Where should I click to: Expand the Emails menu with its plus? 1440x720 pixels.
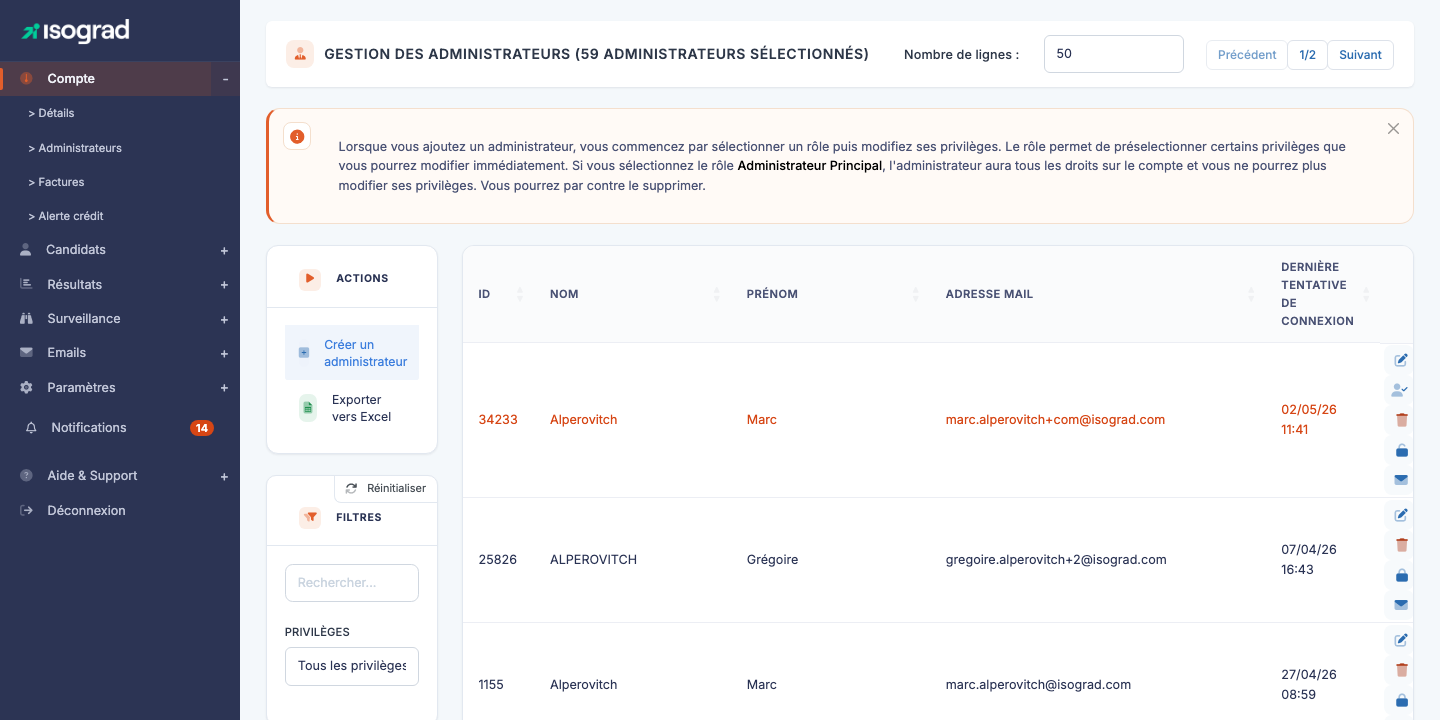point(224,354)
